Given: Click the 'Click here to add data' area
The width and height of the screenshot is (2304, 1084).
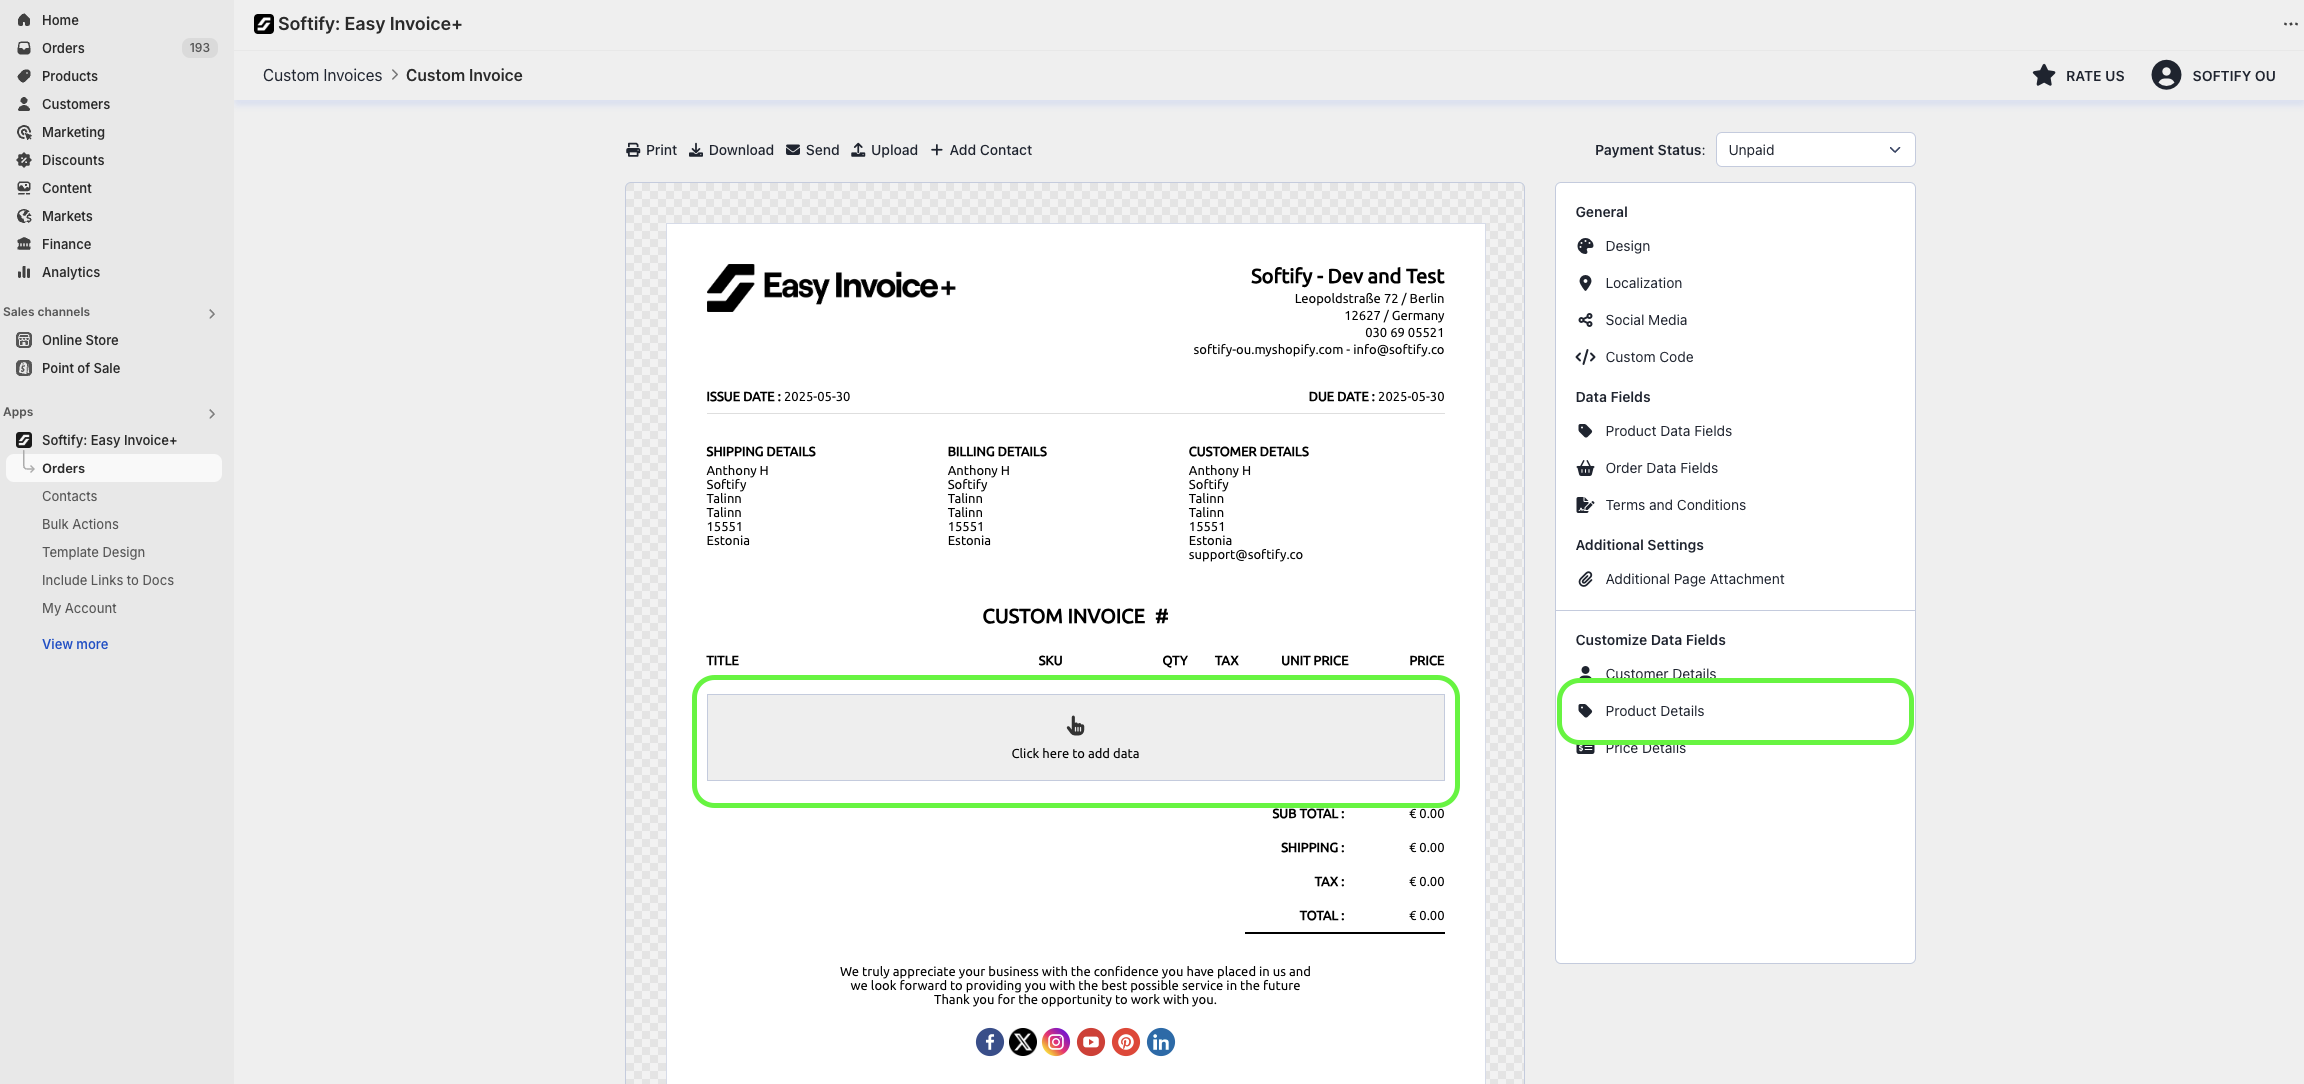Looking at the screenshot, I should point(1075,738).
